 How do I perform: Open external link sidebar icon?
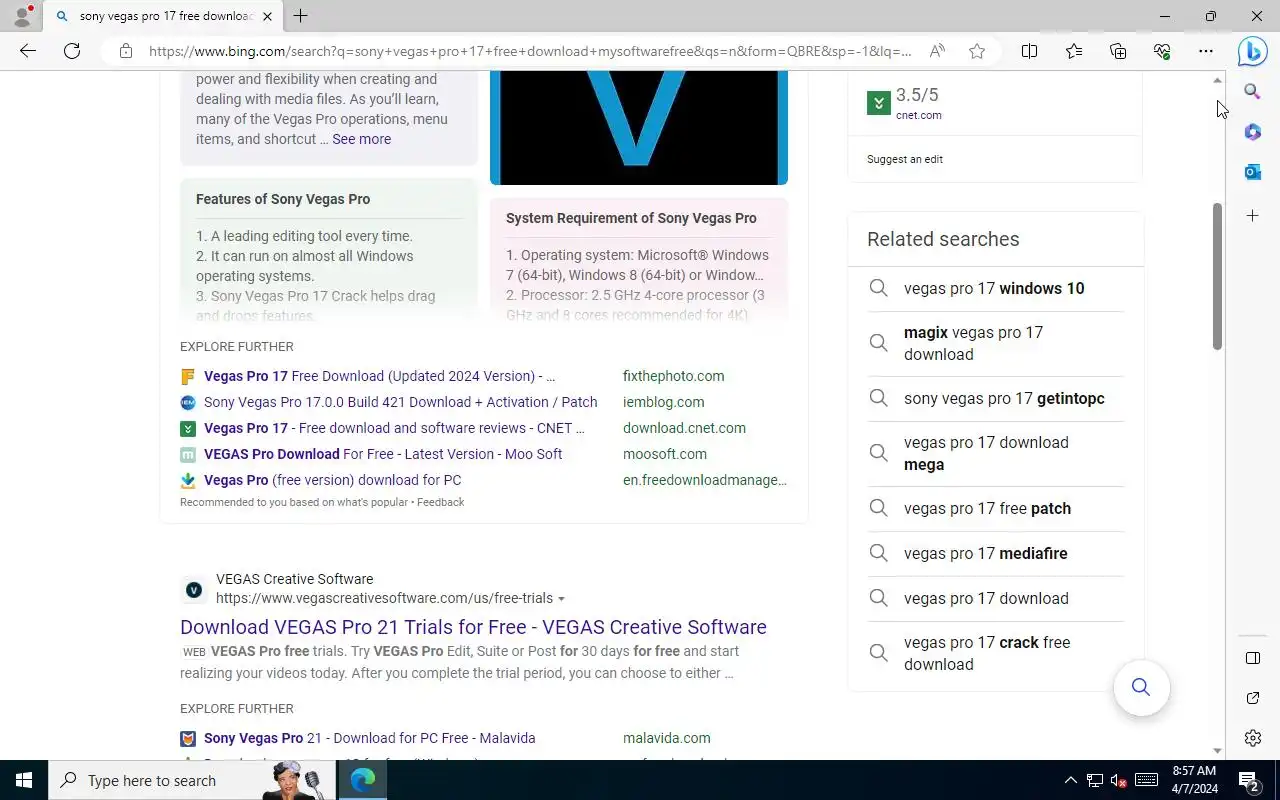click(1253, 698)
